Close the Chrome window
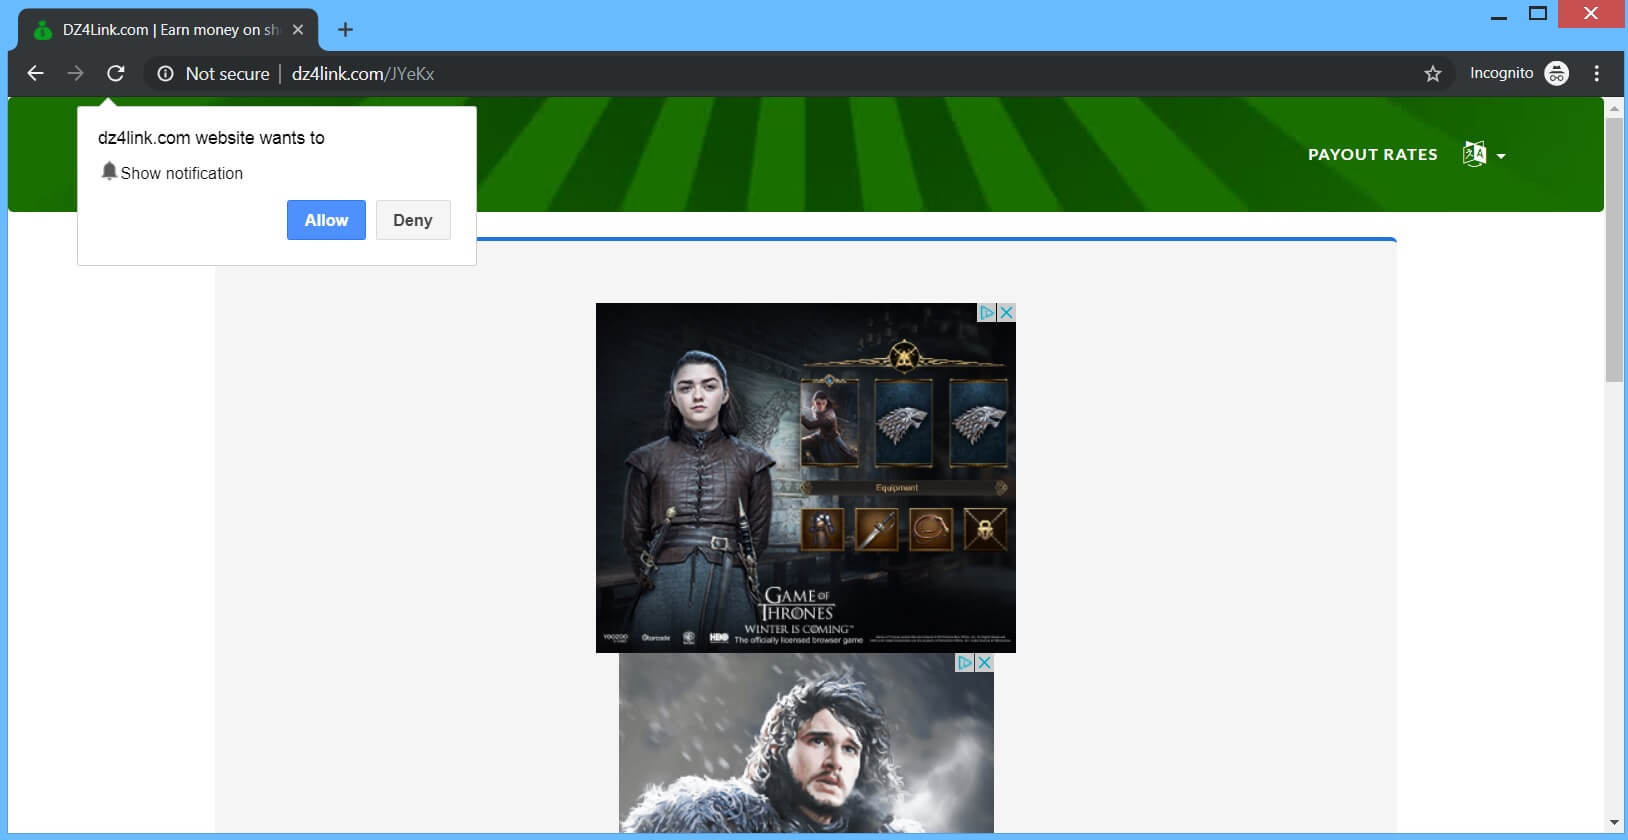Viewport: 1628px width, 840px height. 1591,14
